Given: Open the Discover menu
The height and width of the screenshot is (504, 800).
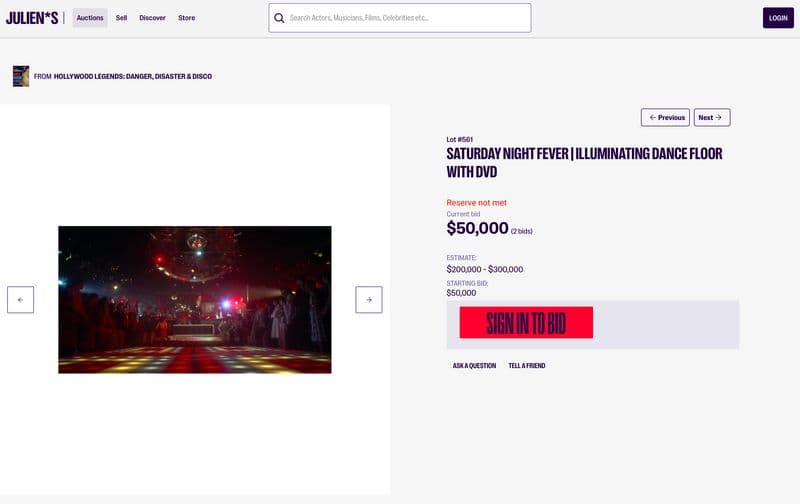Looking at the screenshot, I should (153, 18).
